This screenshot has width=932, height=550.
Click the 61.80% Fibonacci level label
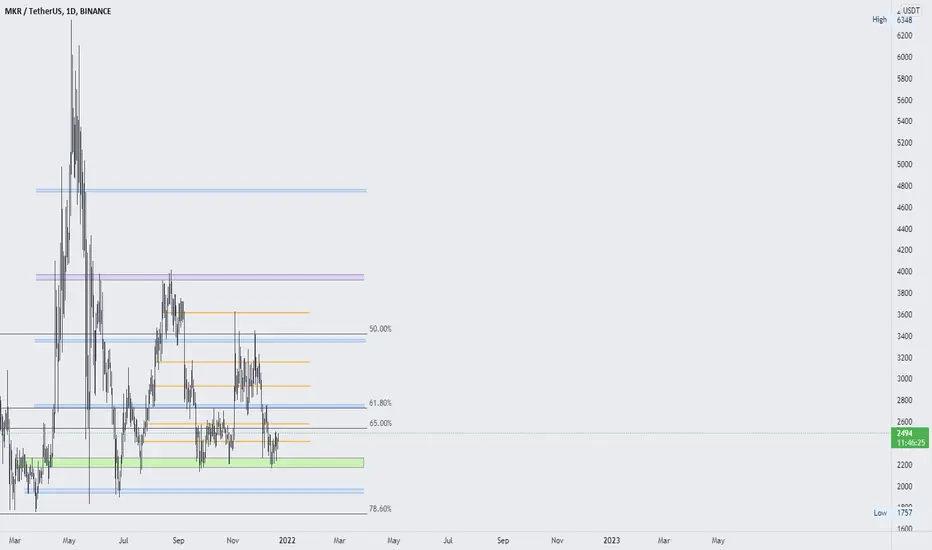(380, 403)
